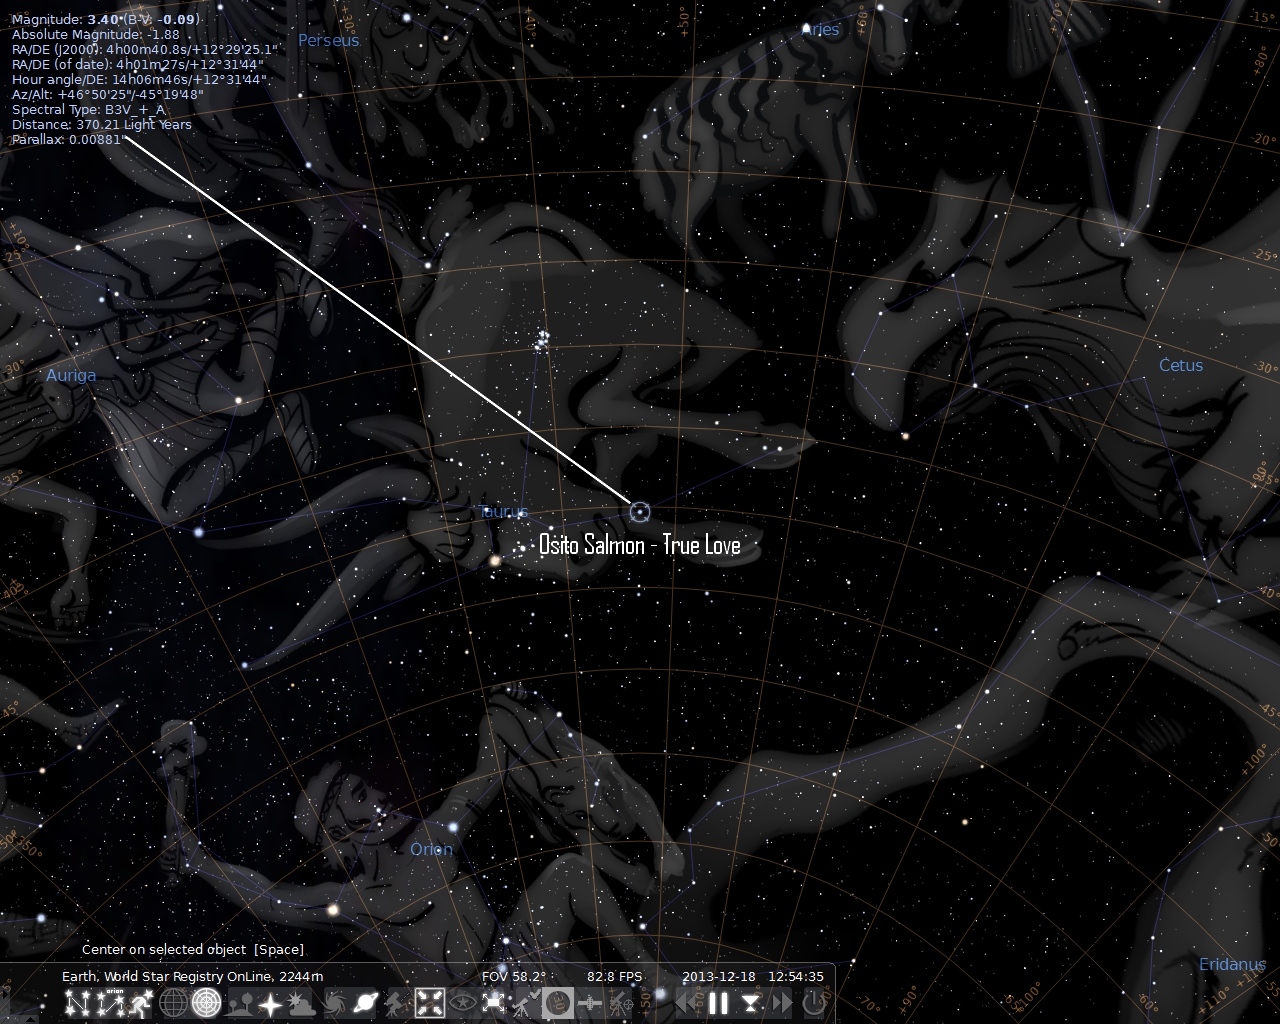Toggle cardinal points star icon
1280x1024 pixels.
[270, 1003]
